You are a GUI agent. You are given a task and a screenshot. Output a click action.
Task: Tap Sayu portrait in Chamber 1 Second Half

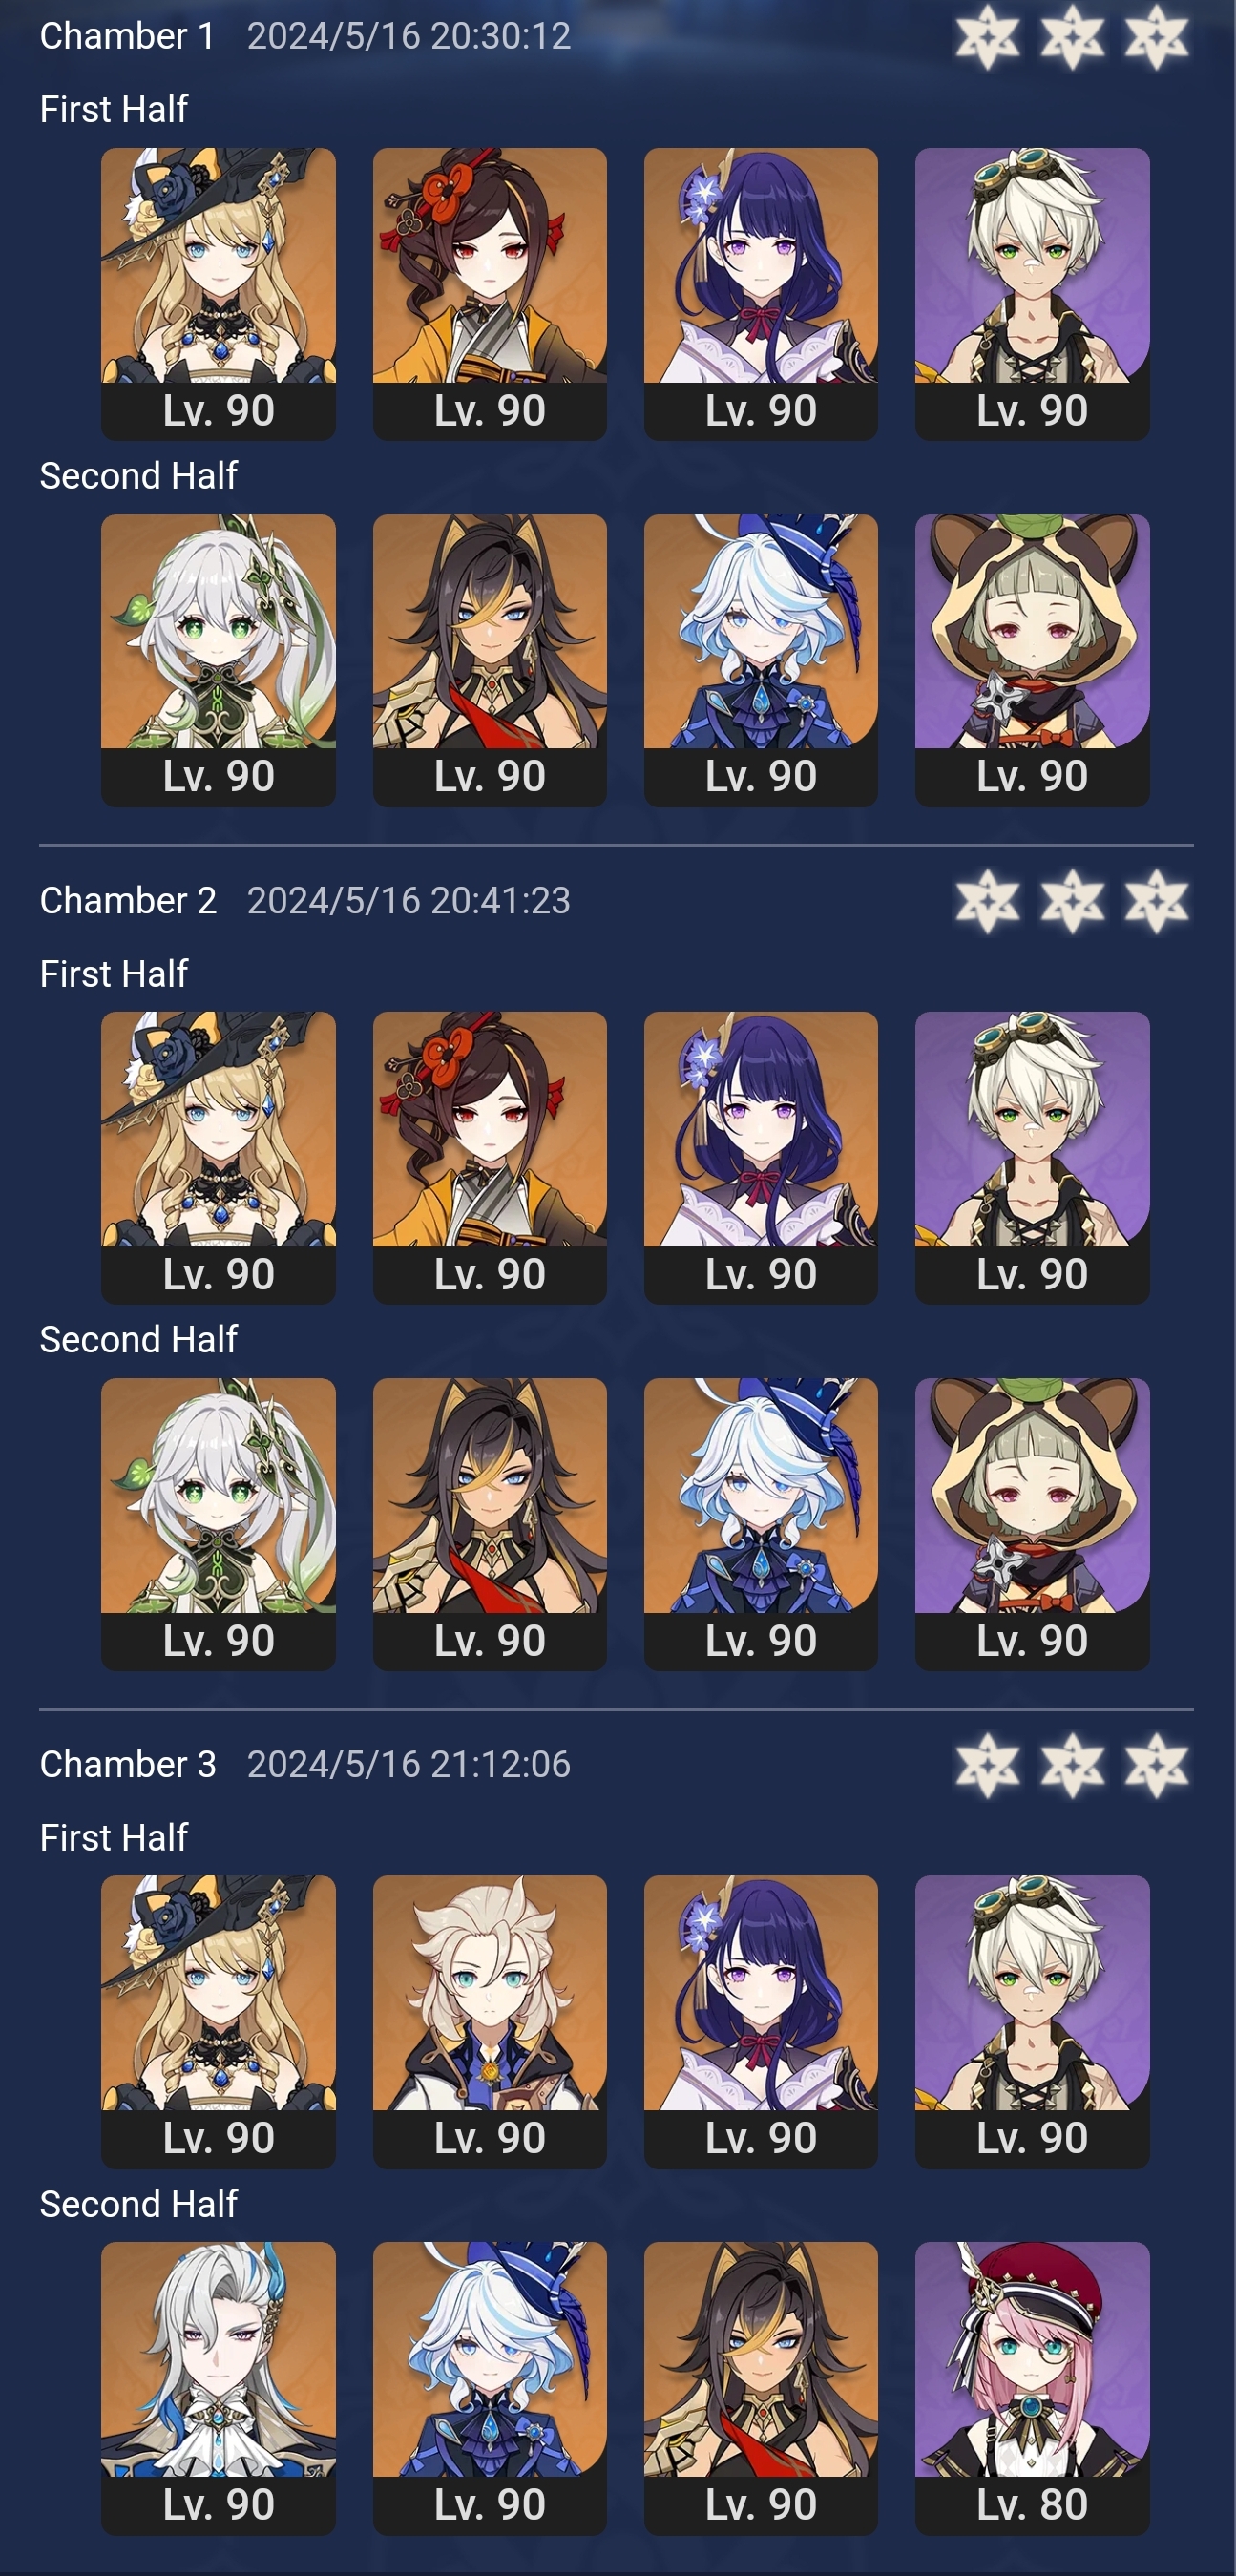click(x=1032, y=660)
